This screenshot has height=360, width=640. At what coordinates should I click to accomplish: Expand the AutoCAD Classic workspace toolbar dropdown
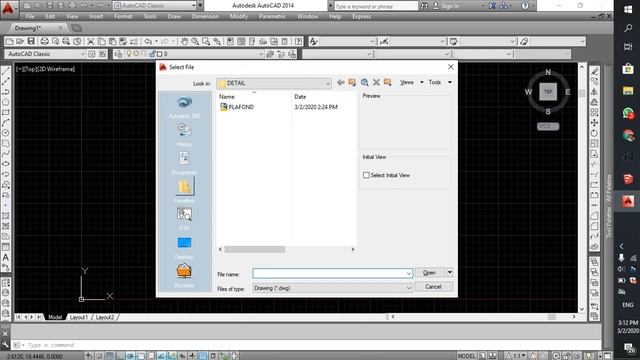point(82,54)
